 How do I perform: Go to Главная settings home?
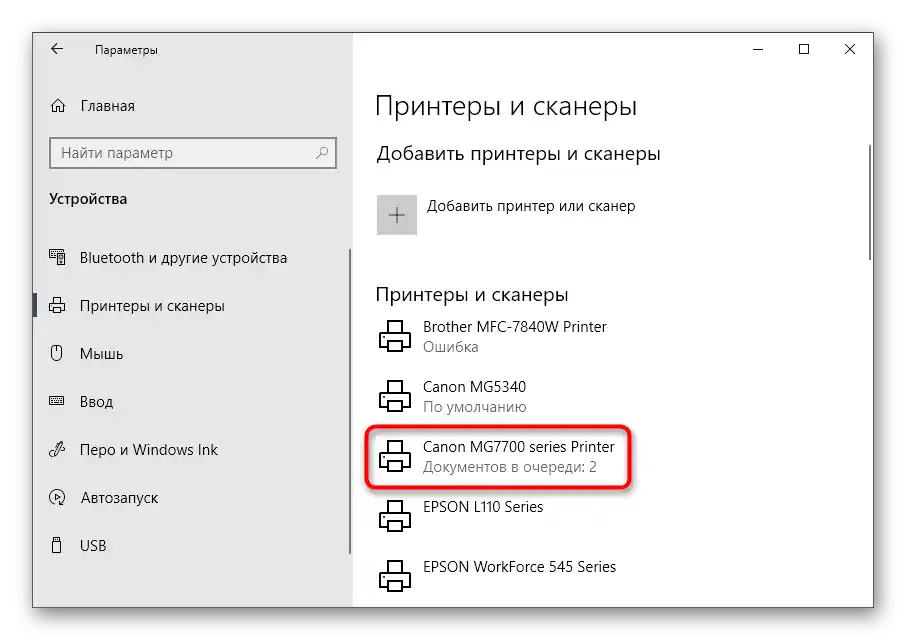107,106
